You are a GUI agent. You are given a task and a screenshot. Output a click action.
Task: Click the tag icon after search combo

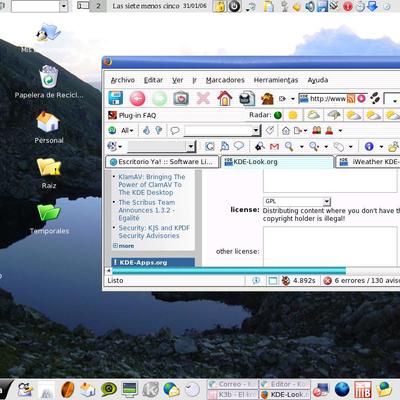tap(270, 130)
